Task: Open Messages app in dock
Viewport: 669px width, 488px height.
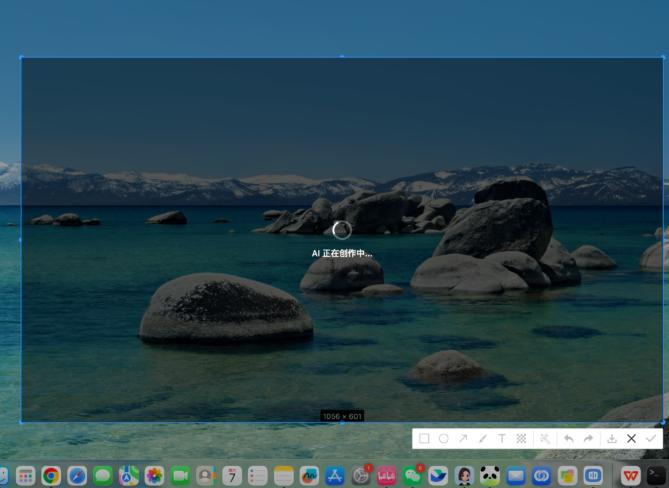Action: coord(103,476)
